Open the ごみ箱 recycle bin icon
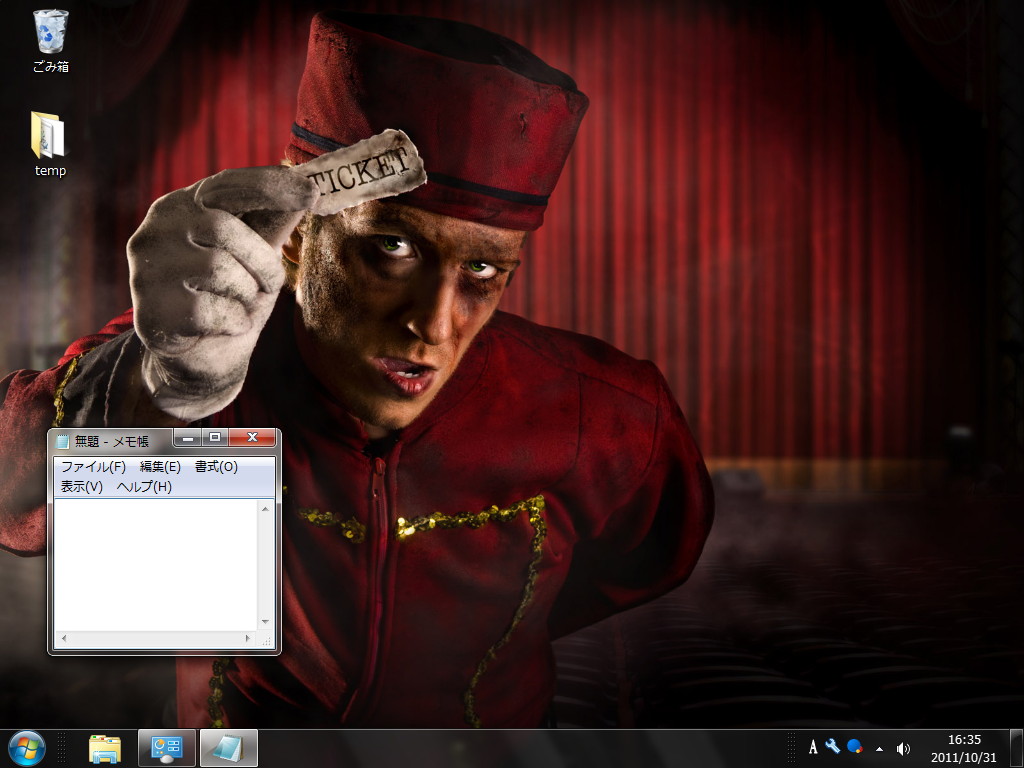The width and height of the screenshot is (1024, 768). pos(50,40)
